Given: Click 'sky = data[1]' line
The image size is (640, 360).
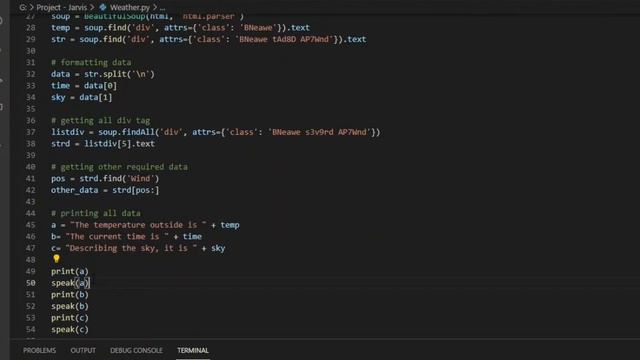Looking at the screenshot, I should [x=82, y=98].
